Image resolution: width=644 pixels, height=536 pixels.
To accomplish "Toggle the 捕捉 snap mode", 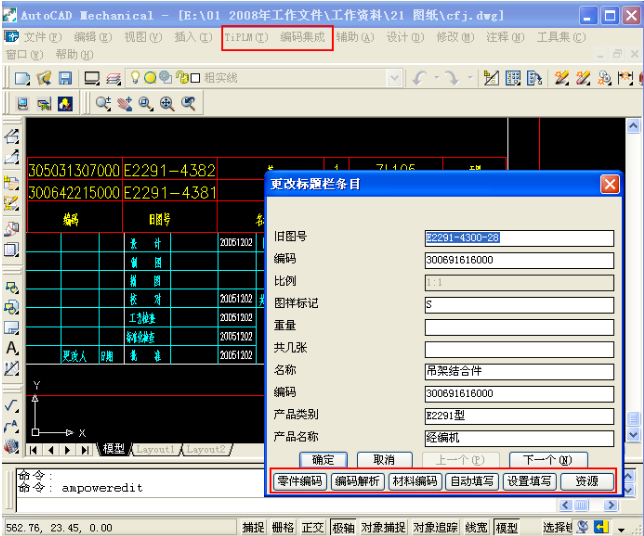I will 254,527.
